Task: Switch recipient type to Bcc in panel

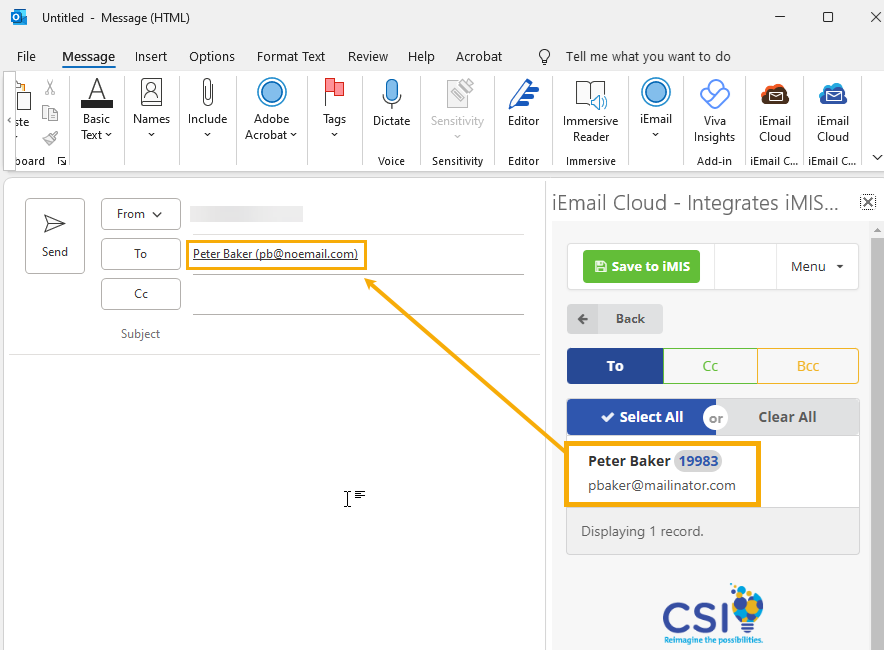Action: [808, 366]
